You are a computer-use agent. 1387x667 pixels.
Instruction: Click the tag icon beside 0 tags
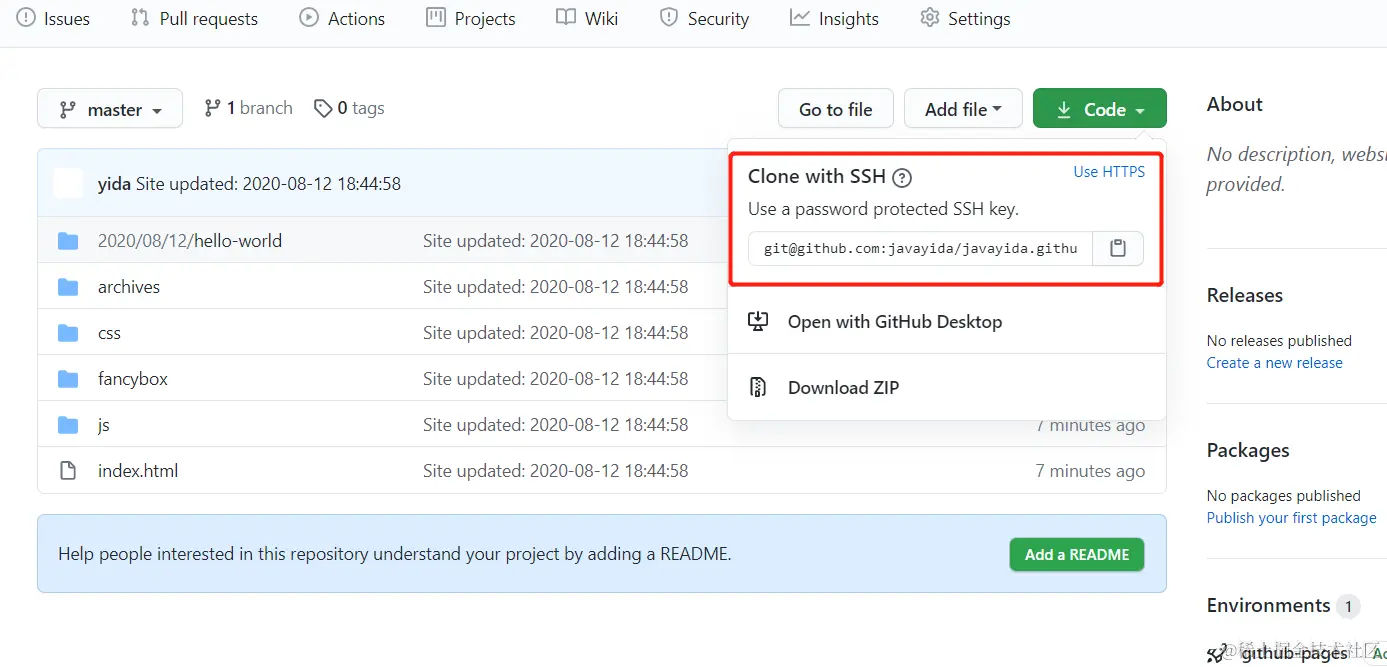[323, 108]
